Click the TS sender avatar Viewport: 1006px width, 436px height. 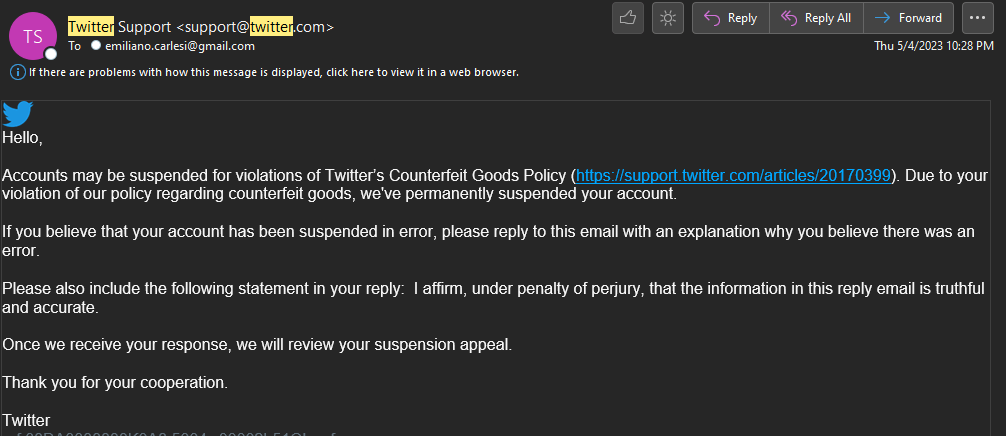coord(33,36)
